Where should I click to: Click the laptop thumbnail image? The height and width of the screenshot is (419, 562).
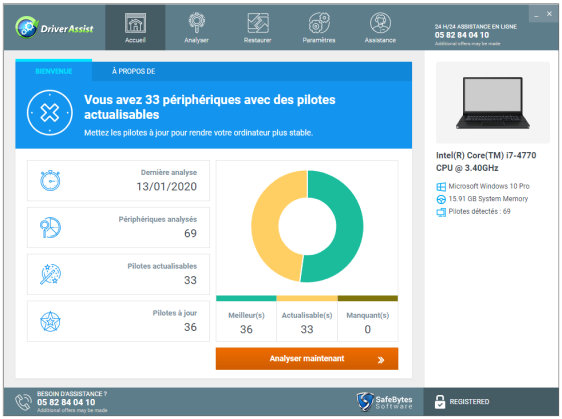[x=493, y=103]
